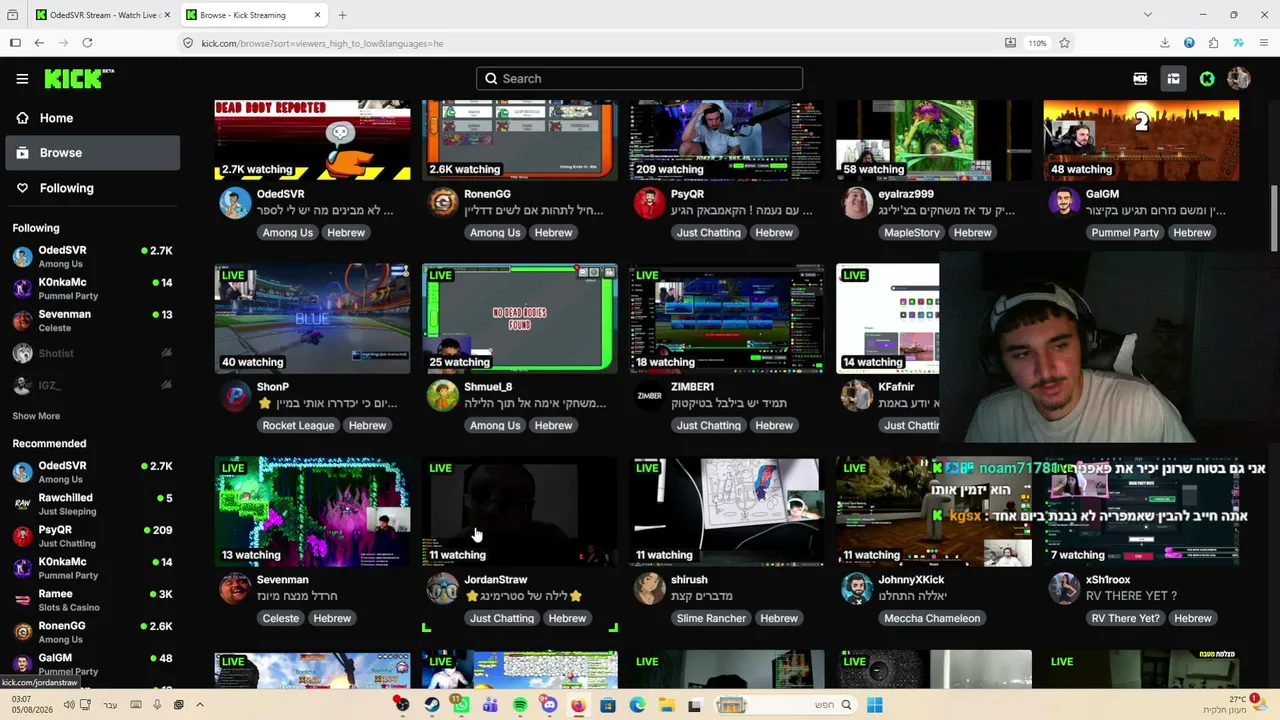This screenshot has height=720, width=1280.
Task: Open the Firefox application menu
Action: tap(1264, 43)
